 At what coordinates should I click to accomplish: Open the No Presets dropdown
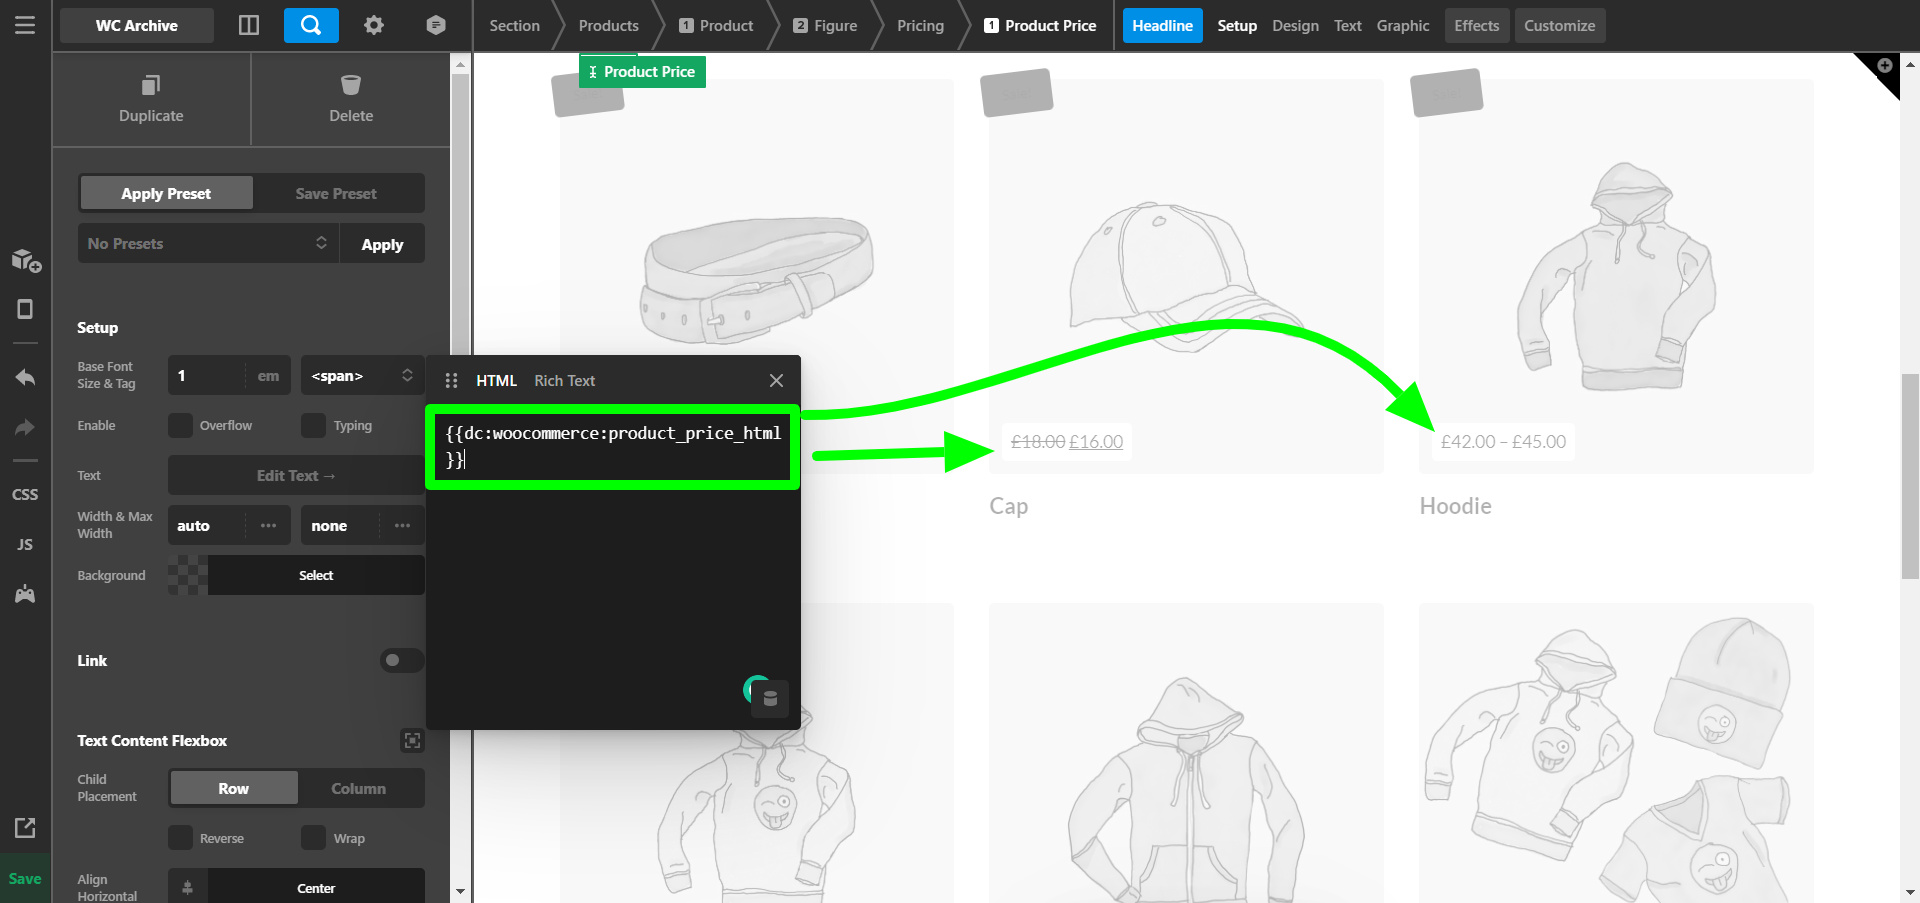pos(207,243)
